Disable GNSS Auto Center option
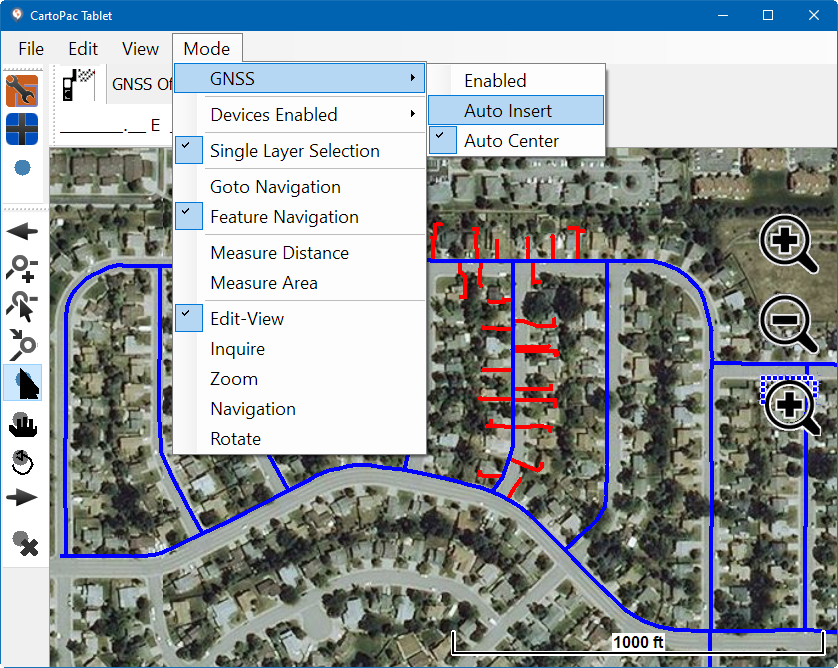Screen dimensions: 838x668 pyautogui.click(x=511, y=141)
